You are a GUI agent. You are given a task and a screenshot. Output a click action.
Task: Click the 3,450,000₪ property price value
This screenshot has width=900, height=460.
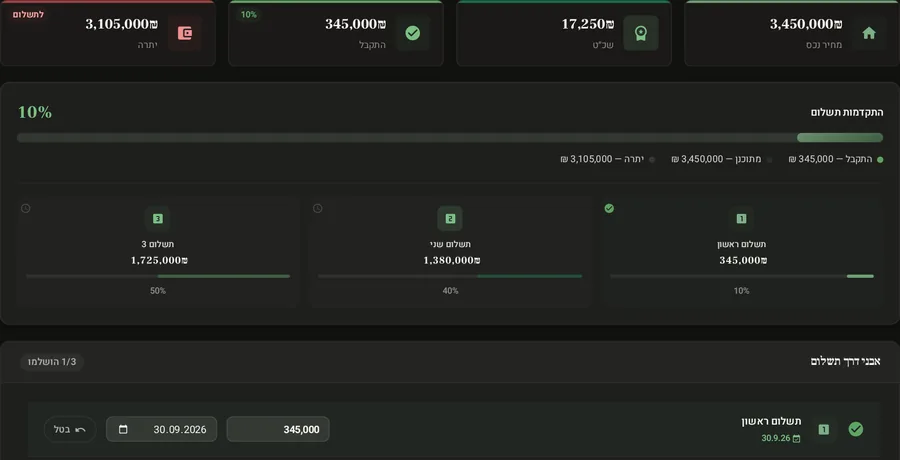(x=806, y=24)
